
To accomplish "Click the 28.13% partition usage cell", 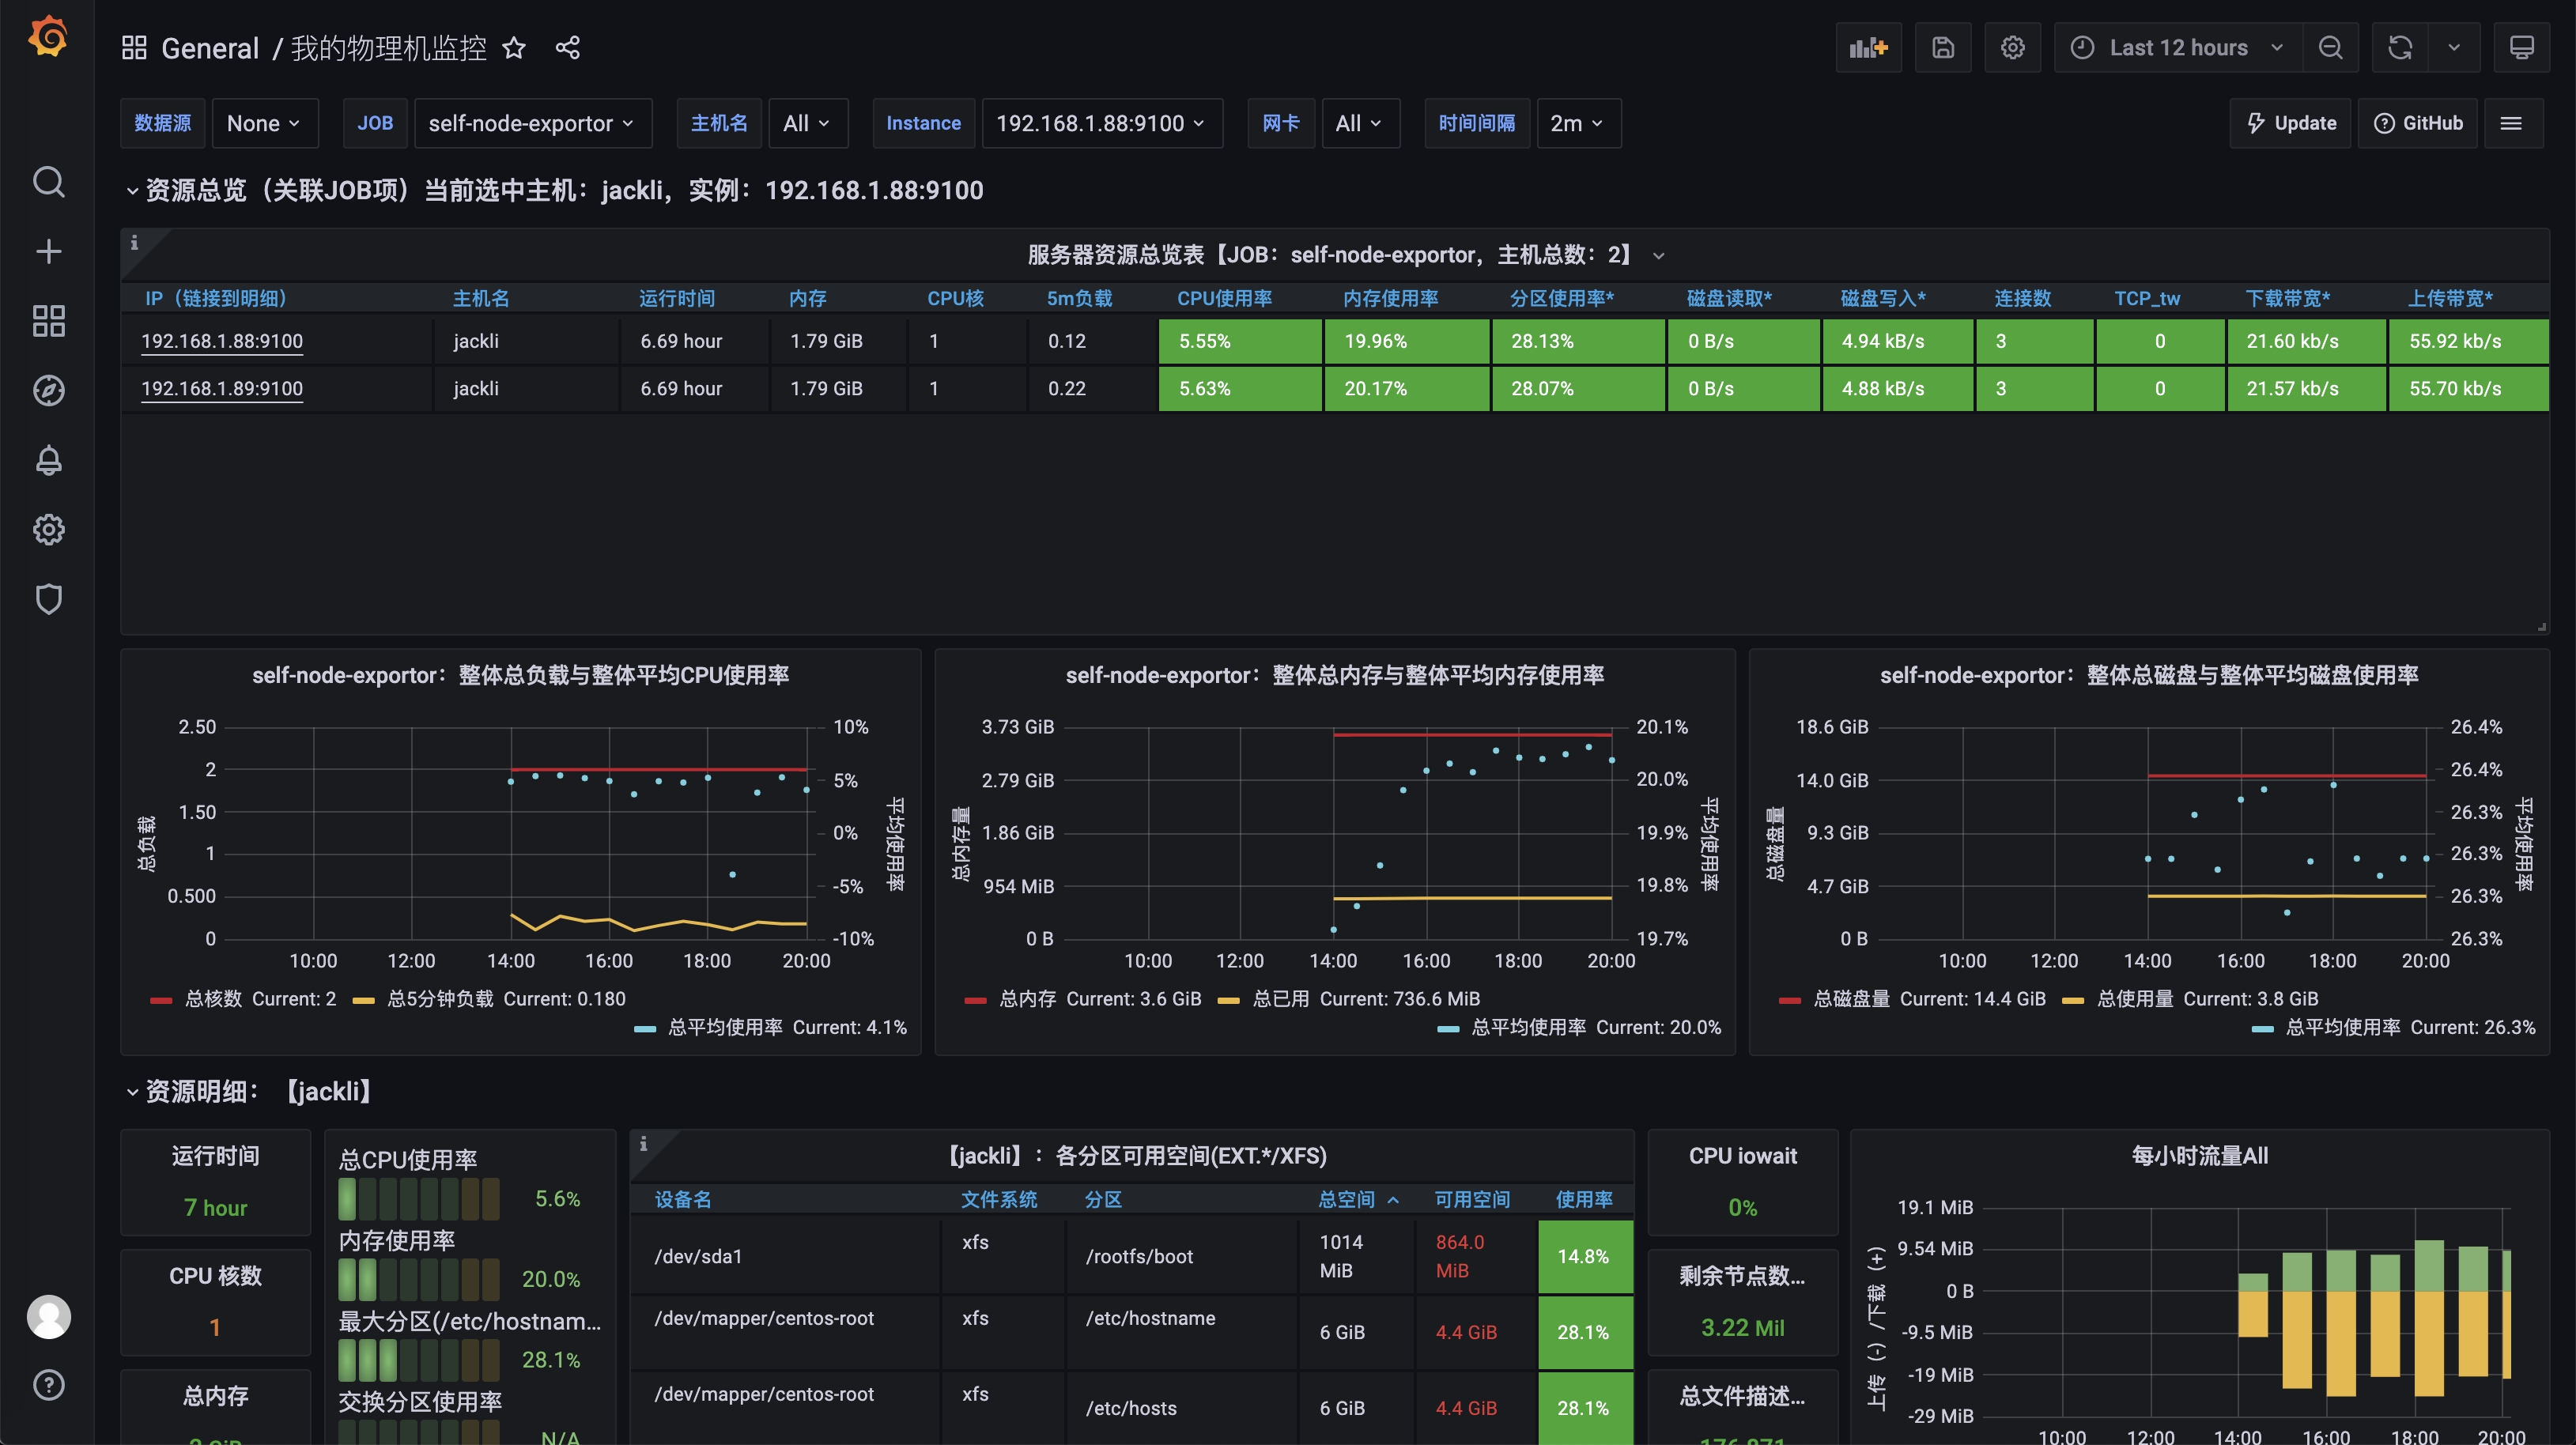I will 1578,341.
